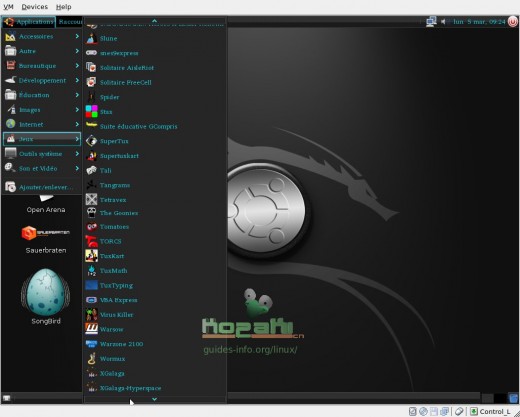This screenshot has height=417, width=520.
Task: Open the Help menu
Action: coord(63,7)
